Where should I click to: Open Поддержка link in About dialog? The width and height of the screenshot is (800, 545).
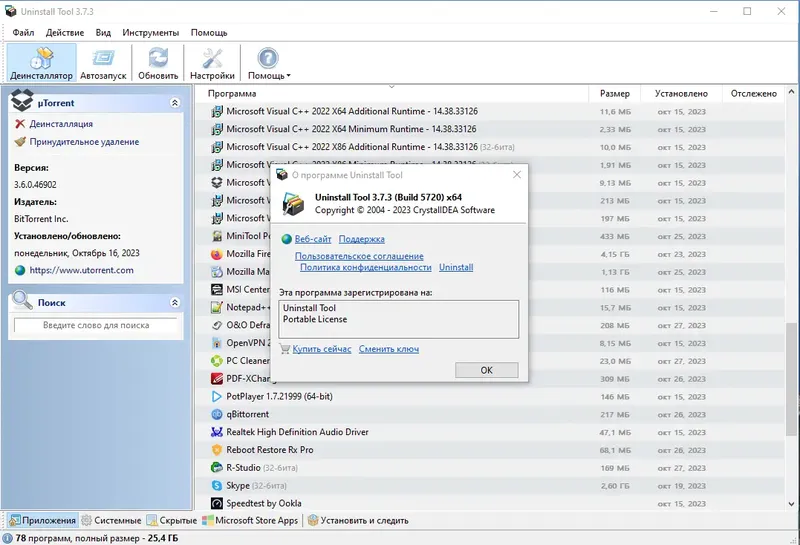pyautogui.click(x=362, y=239)
